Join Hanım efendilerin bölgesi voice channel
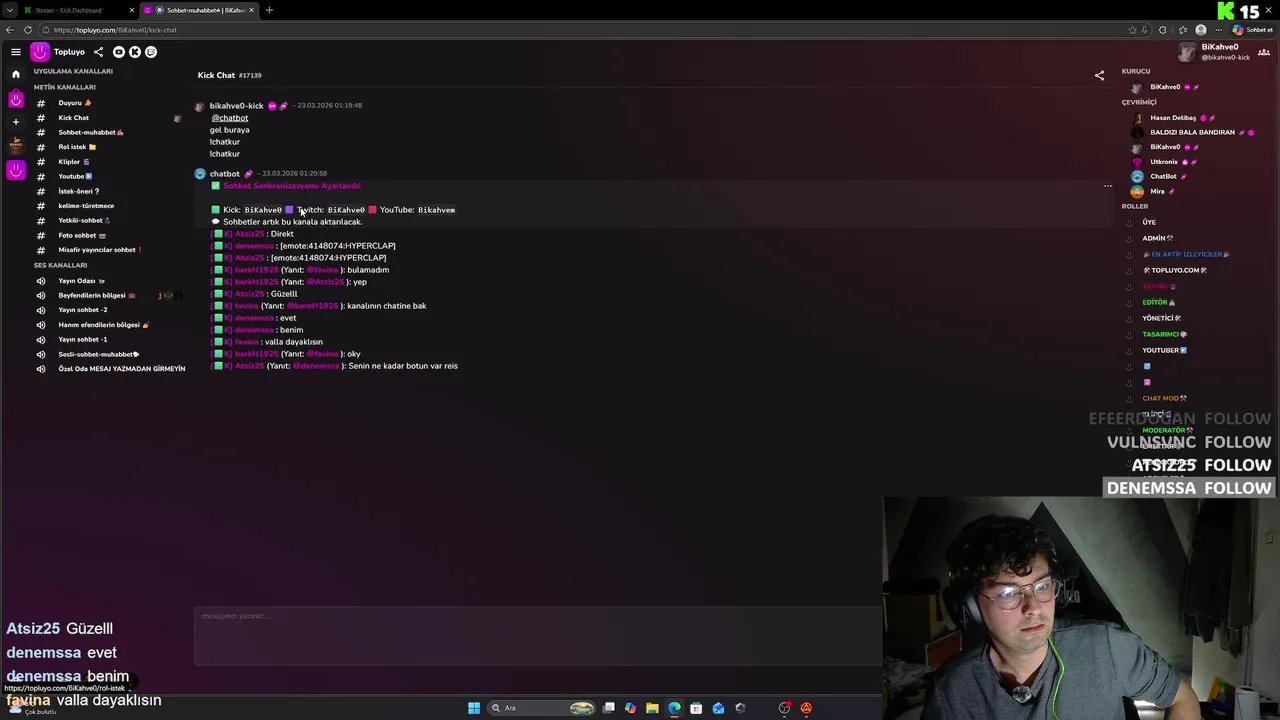1280x720 pixels. [x=103, y=325]
